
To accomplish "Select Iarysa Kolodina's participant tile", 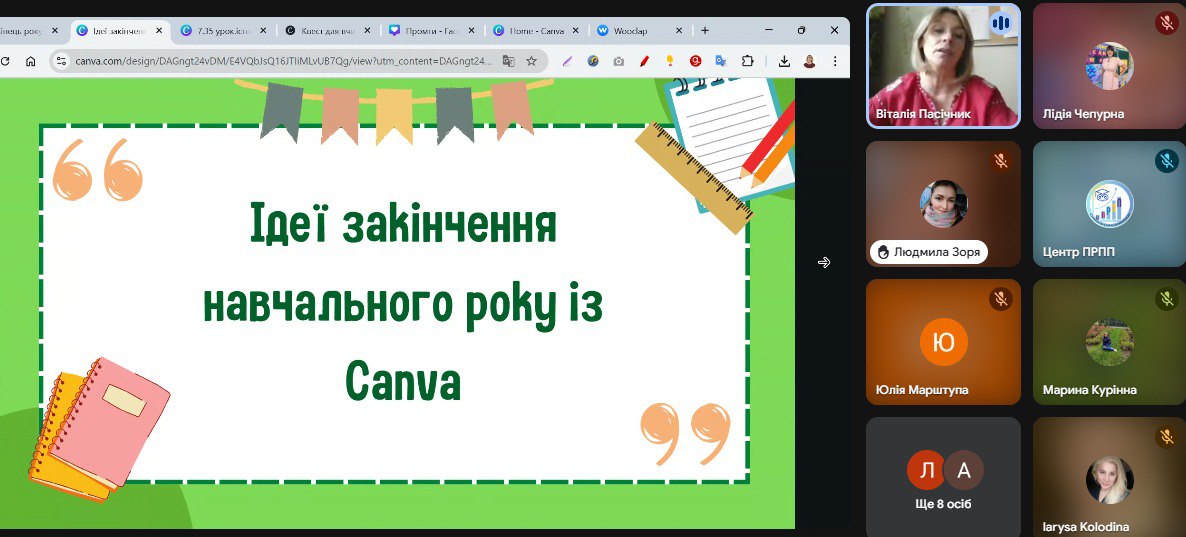I will pos(1110,477).
